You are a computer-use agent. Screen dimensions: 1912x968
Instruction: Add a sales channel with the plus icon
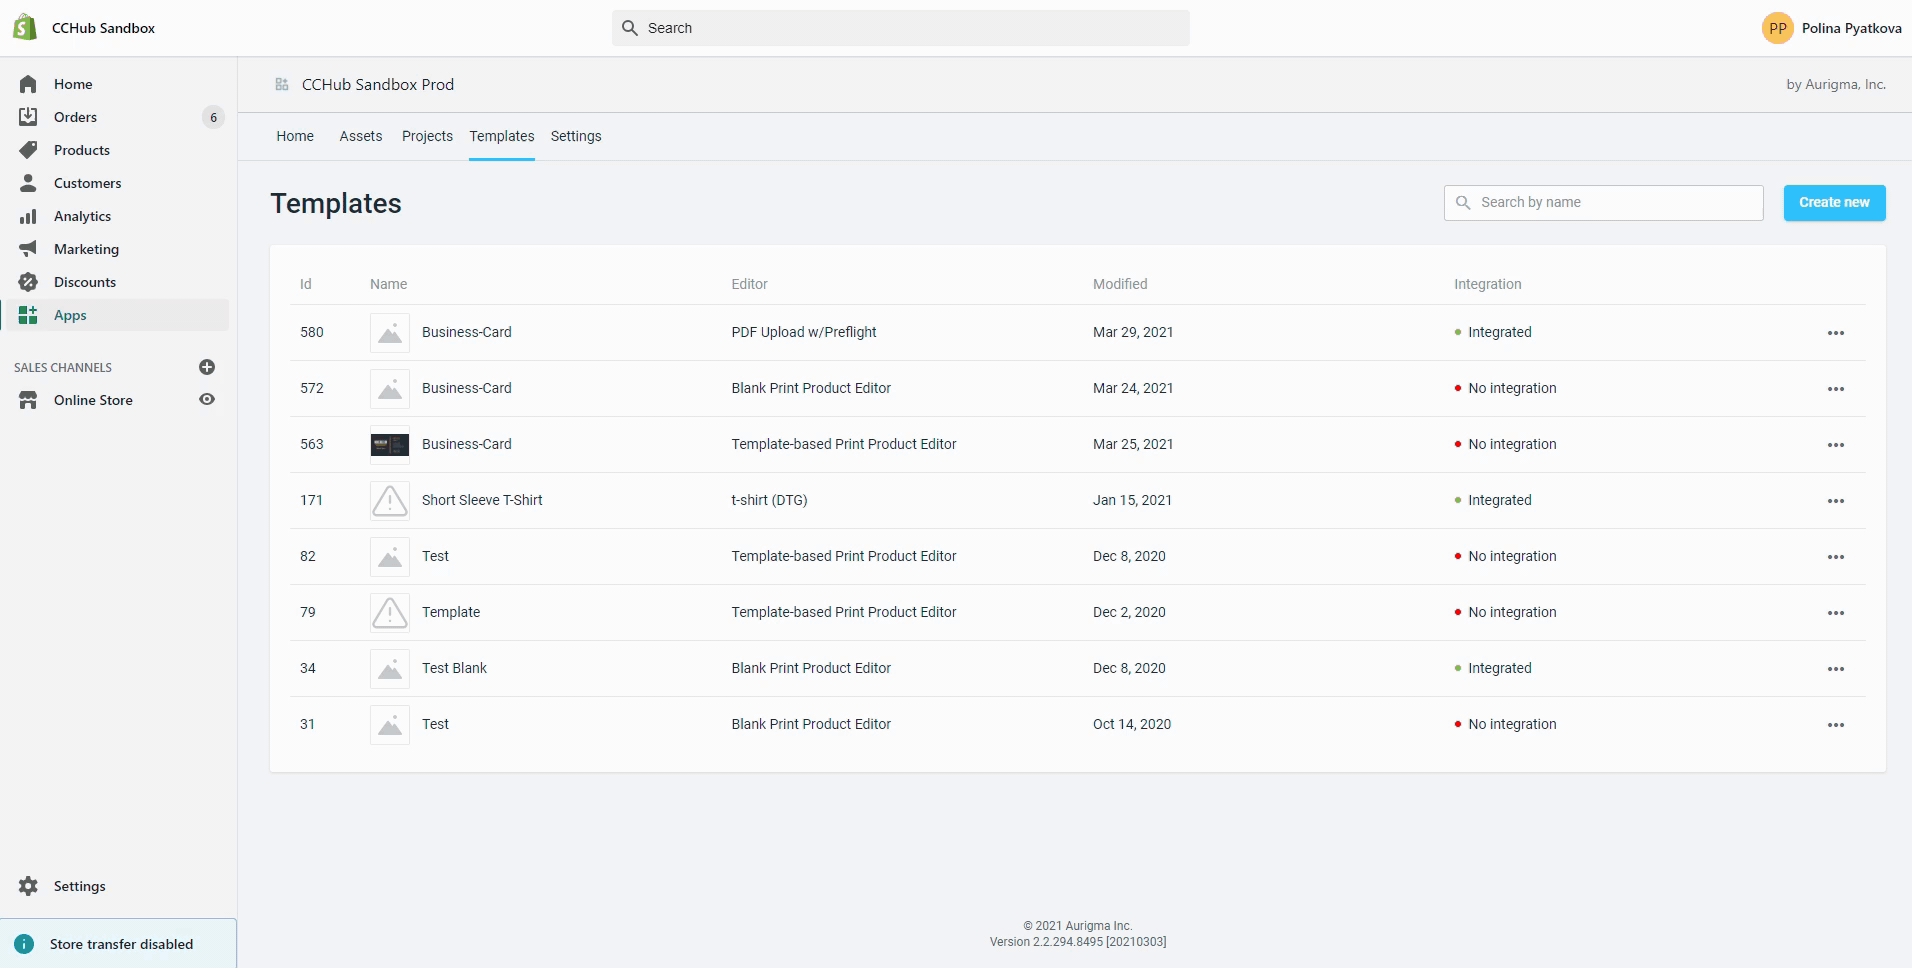point(206,367)
